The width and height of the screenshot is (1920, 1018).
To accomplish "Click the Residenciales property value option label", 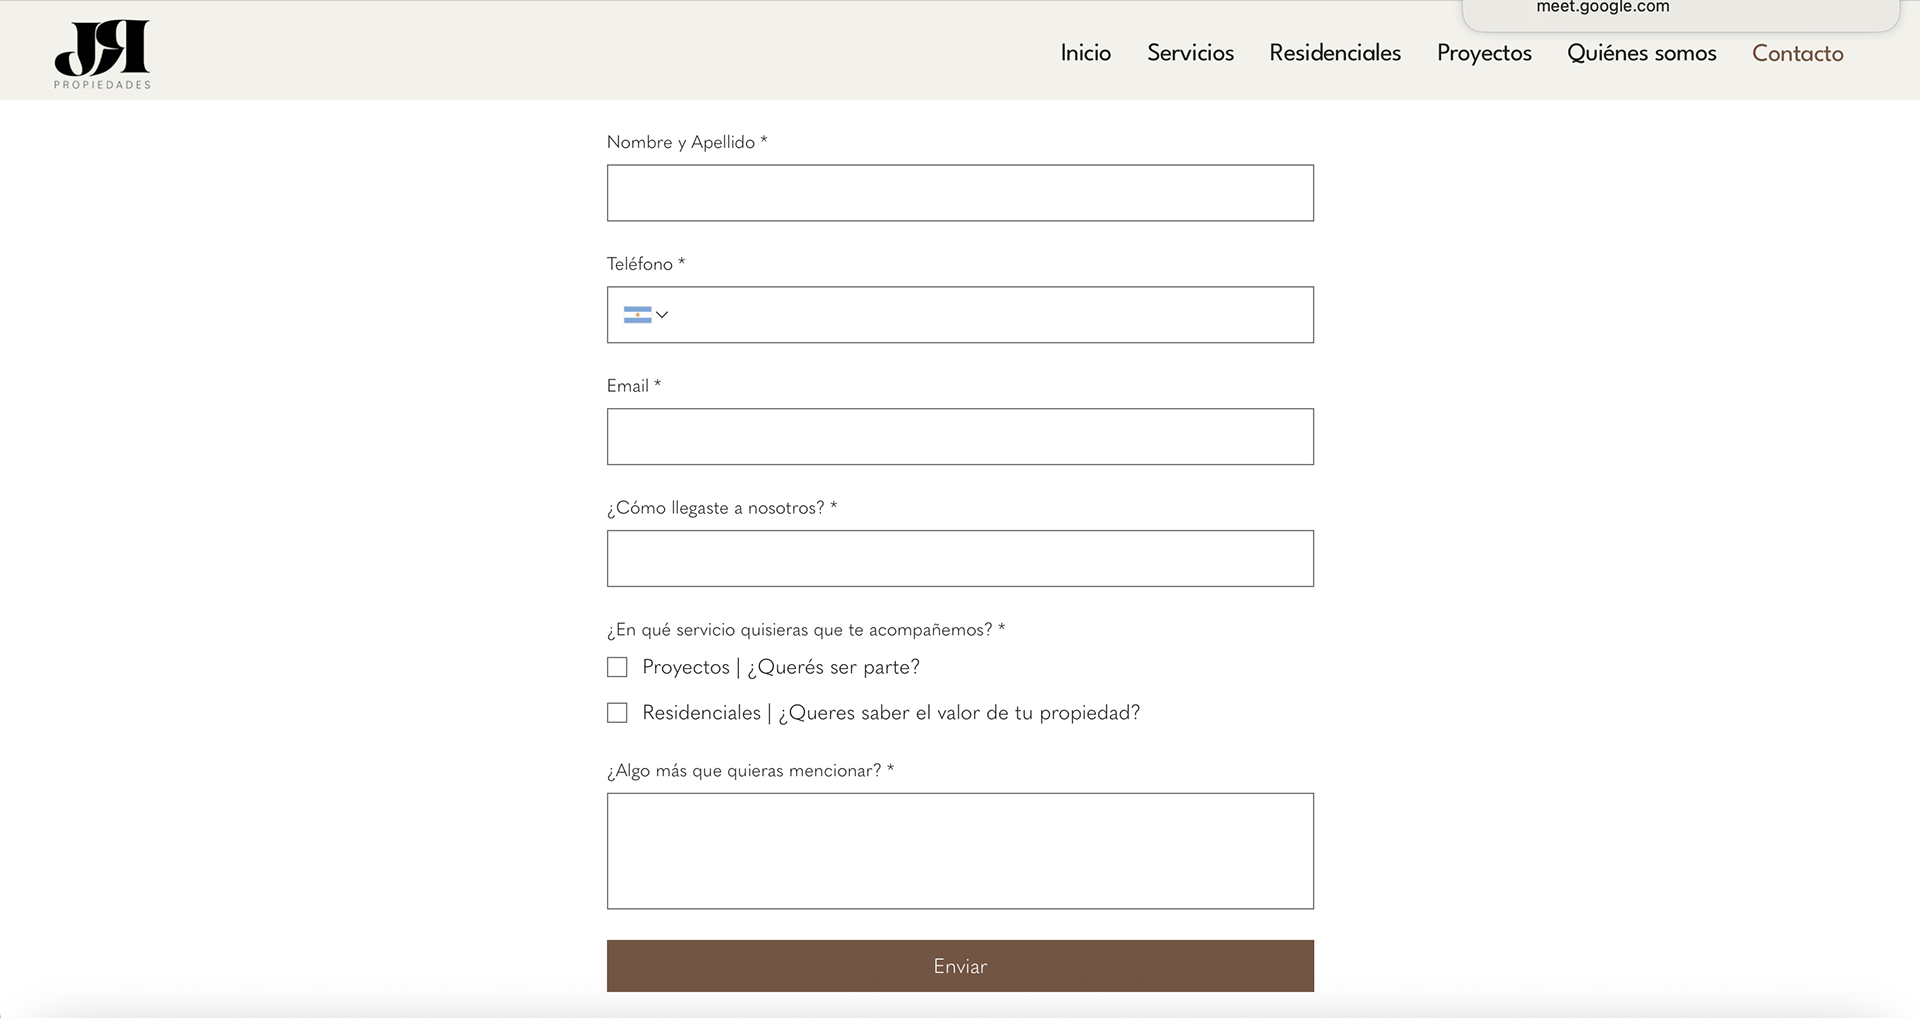I will [891, 713].
